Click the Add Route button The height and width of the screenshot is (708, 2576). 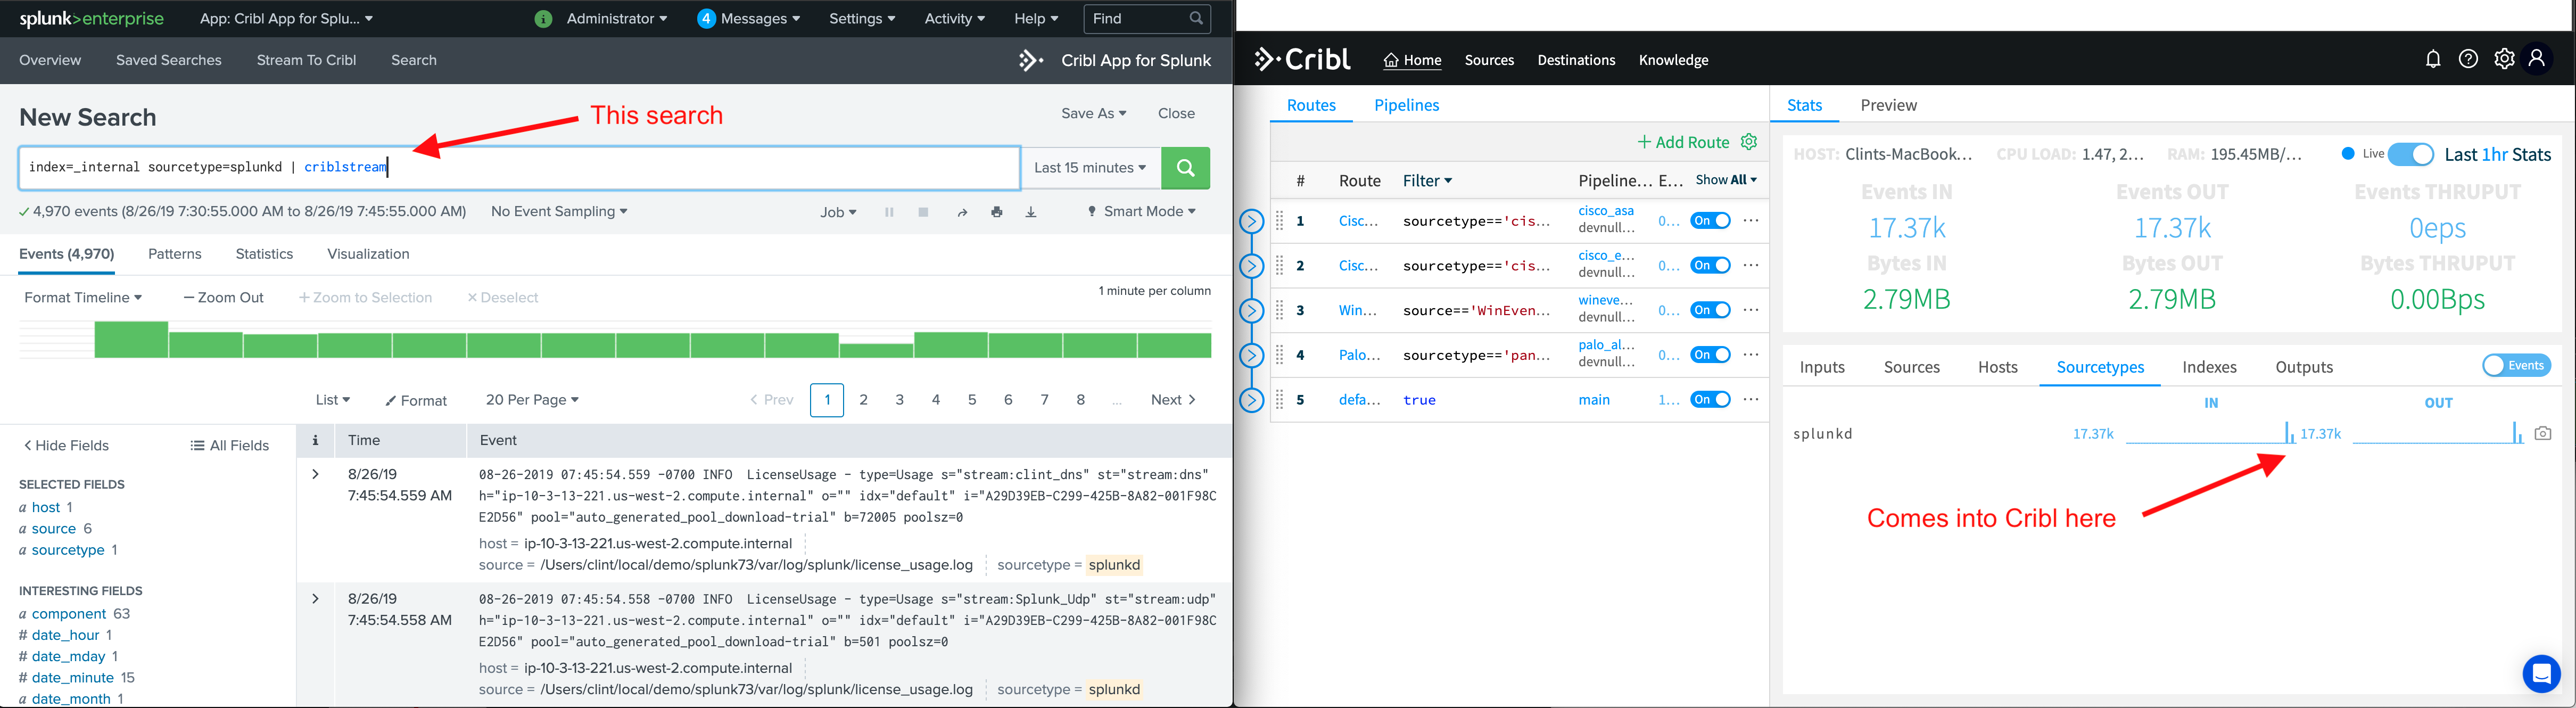click(x=1683, y=142)
